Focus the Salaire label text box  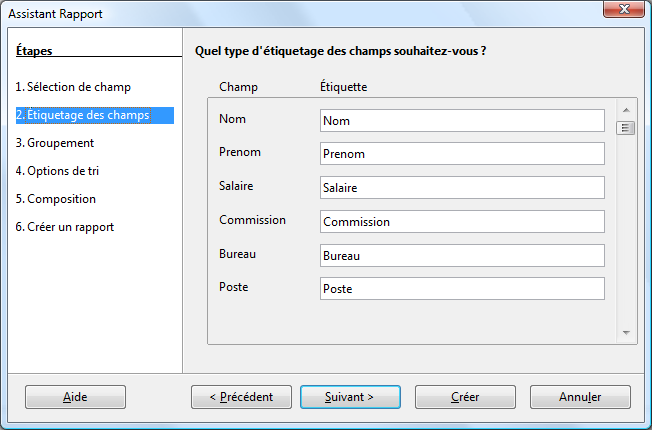tap(462, 188)
